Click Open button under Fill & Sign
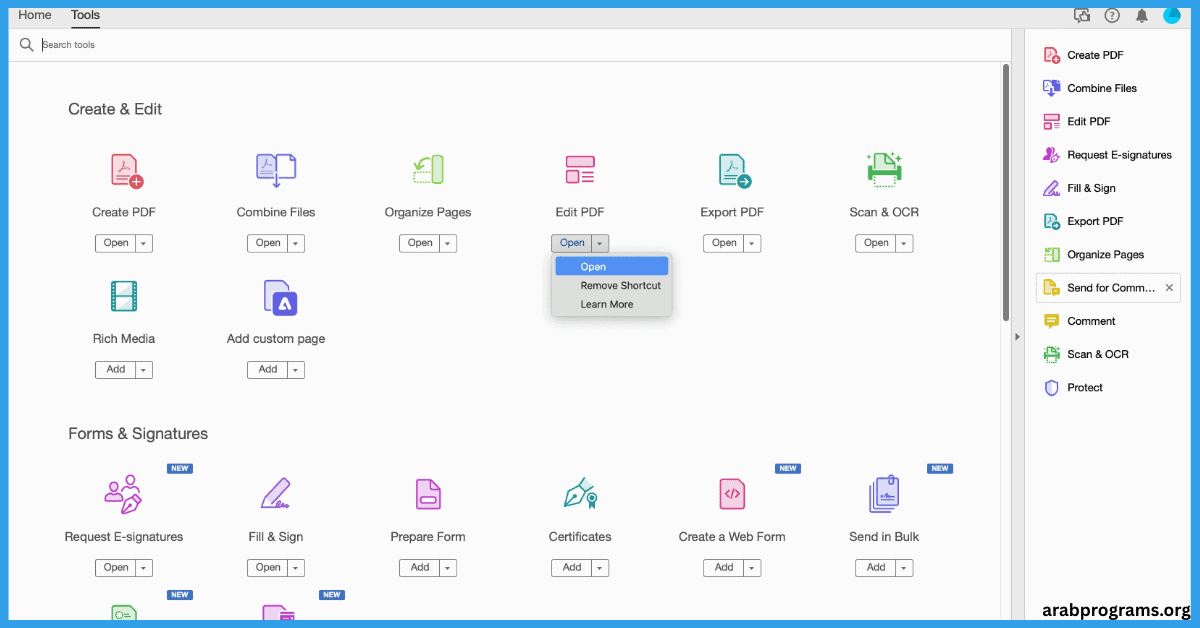Image resolution: width=1200 pixels, height=628 pixels. point(268,568)
